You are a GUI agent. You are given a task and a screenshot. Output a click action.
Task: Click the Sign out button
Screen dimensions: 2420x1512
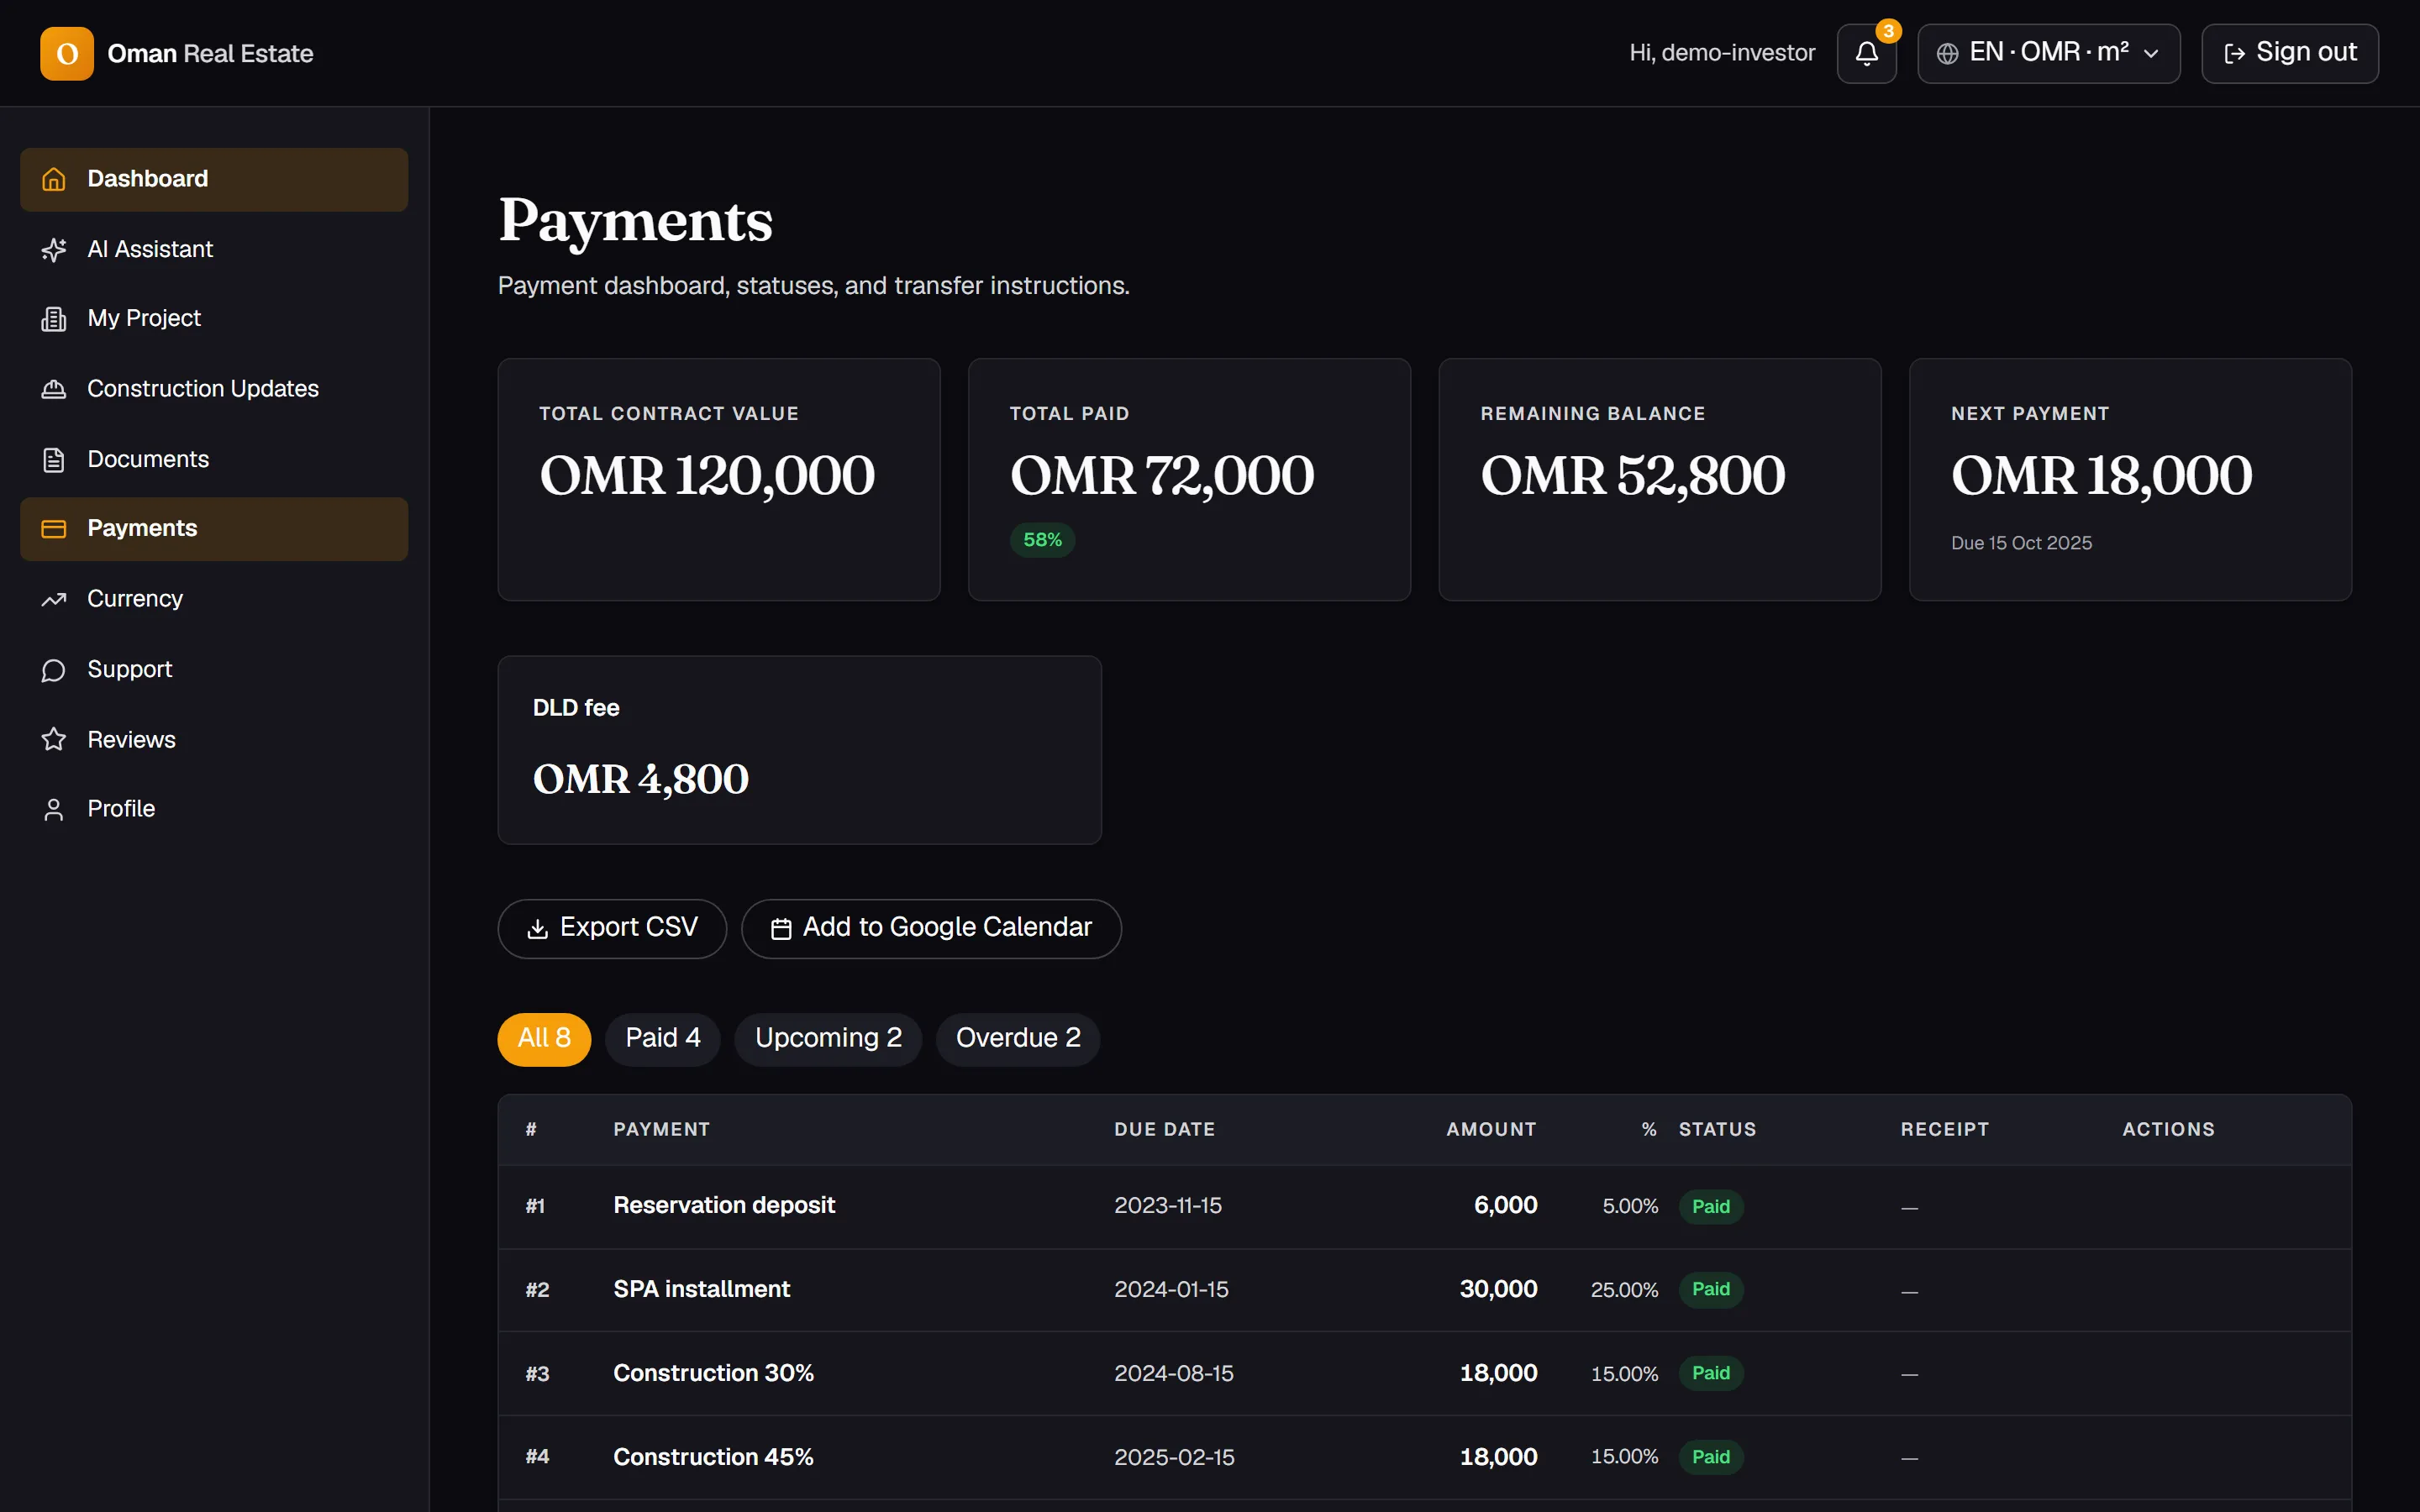(x=2290, y=53)
